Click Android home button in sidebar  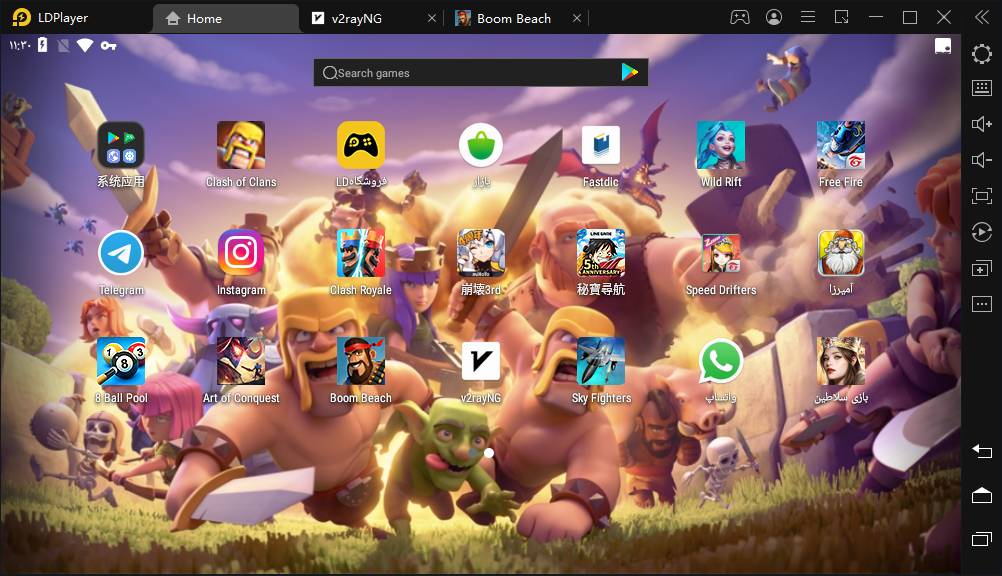click(982, 495)
